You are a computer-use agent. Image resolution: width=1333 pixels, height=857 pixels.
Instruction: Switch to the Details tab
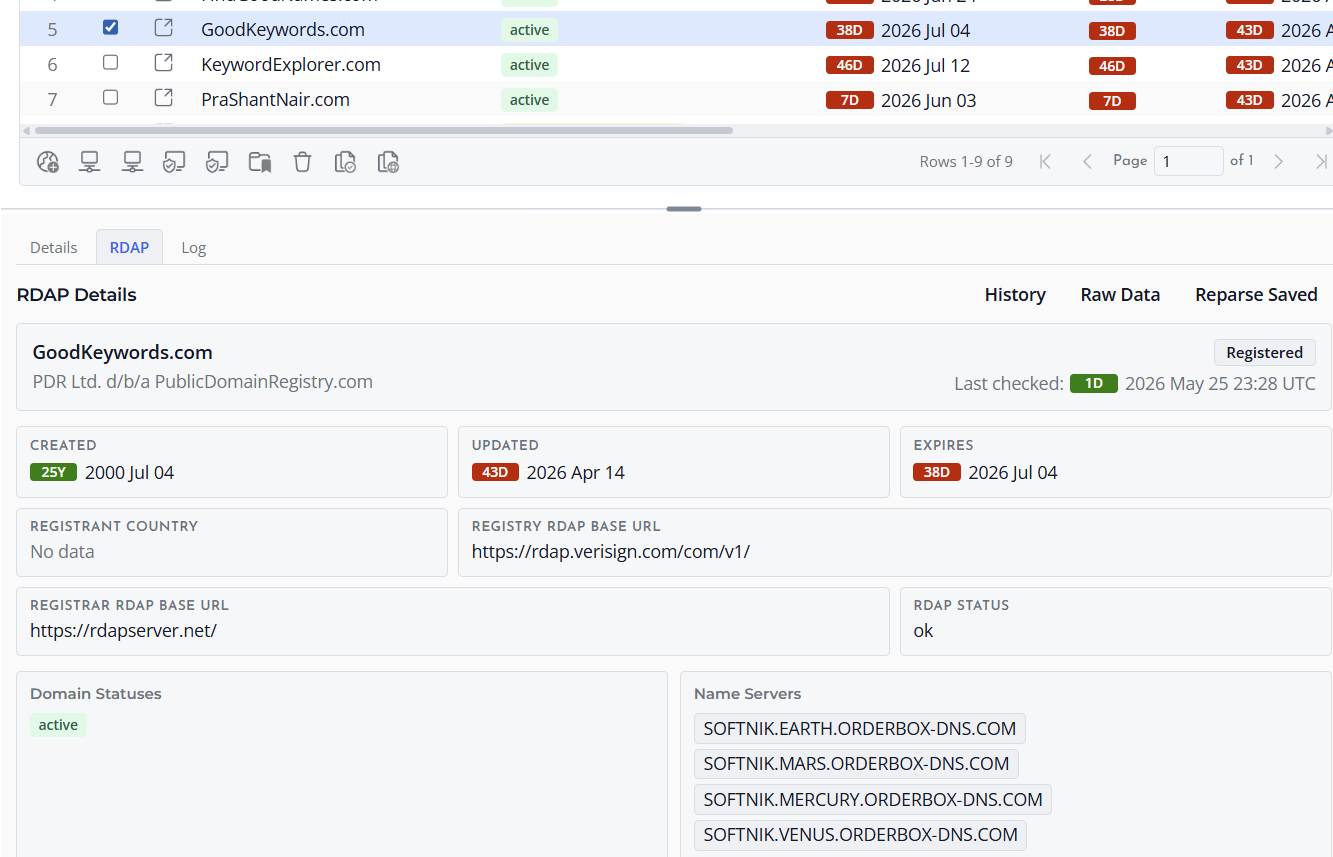(54, 247)
